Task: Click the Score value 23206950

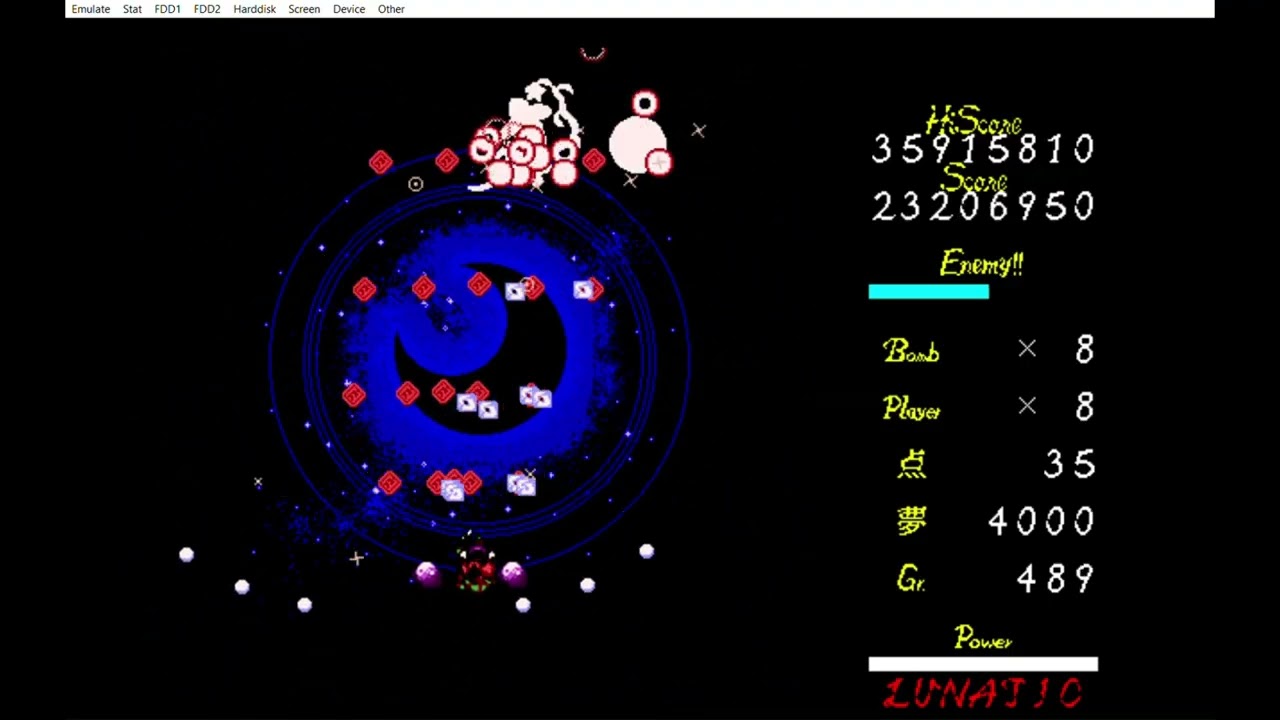Action: point(984,207)
